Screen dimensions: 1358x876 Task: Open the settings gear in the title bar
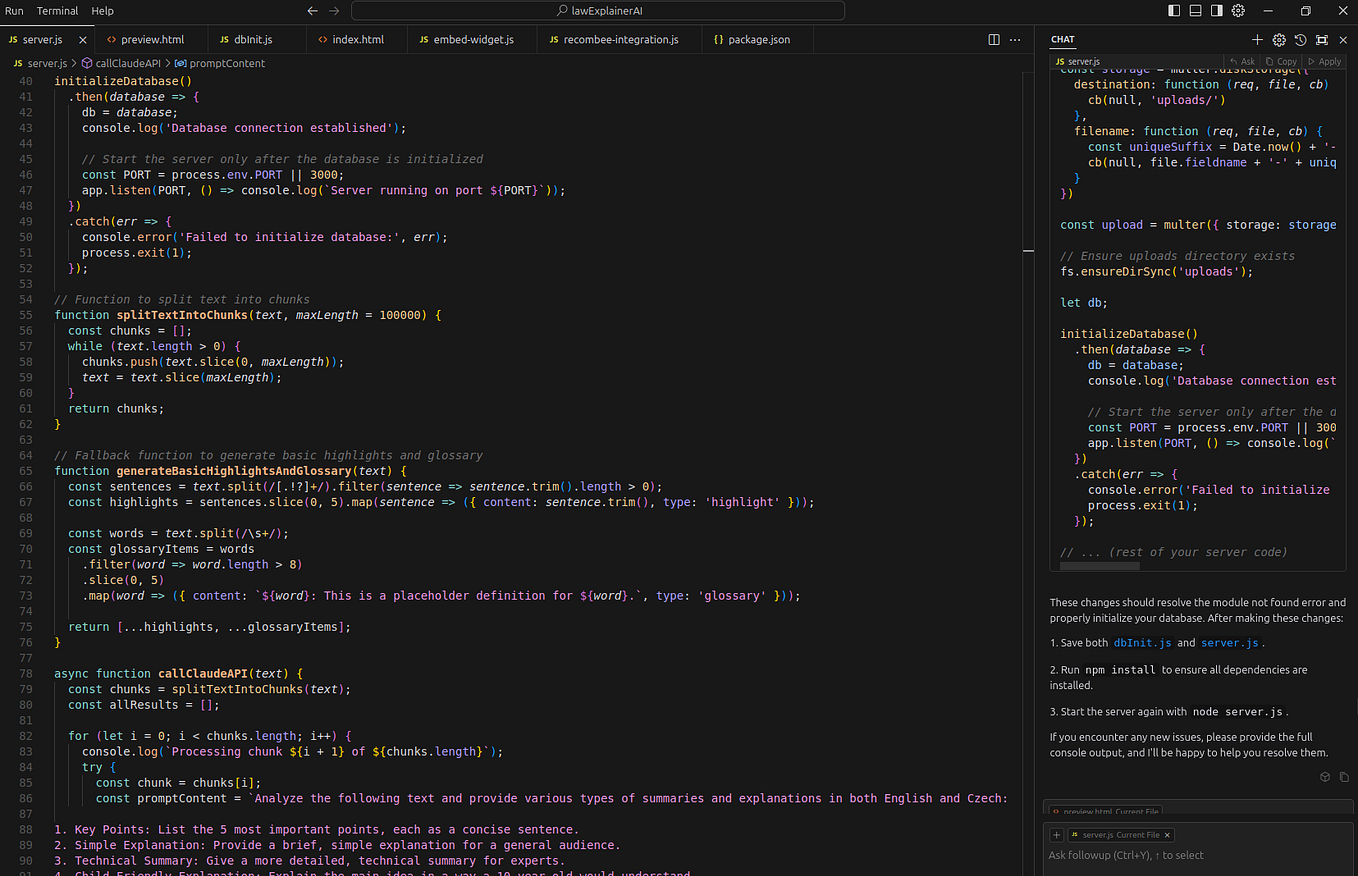tap(1238, 10)
